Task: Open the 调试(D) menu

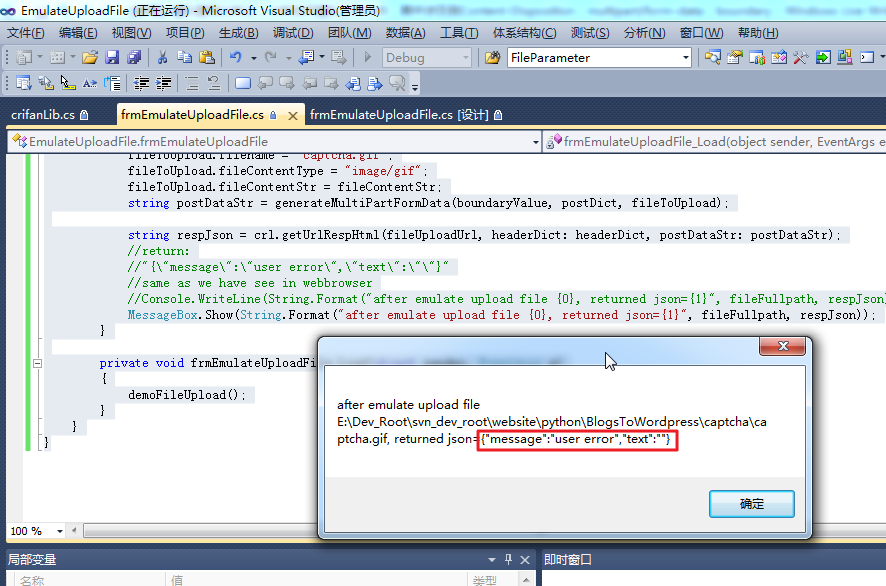Action: coord(293,33)
